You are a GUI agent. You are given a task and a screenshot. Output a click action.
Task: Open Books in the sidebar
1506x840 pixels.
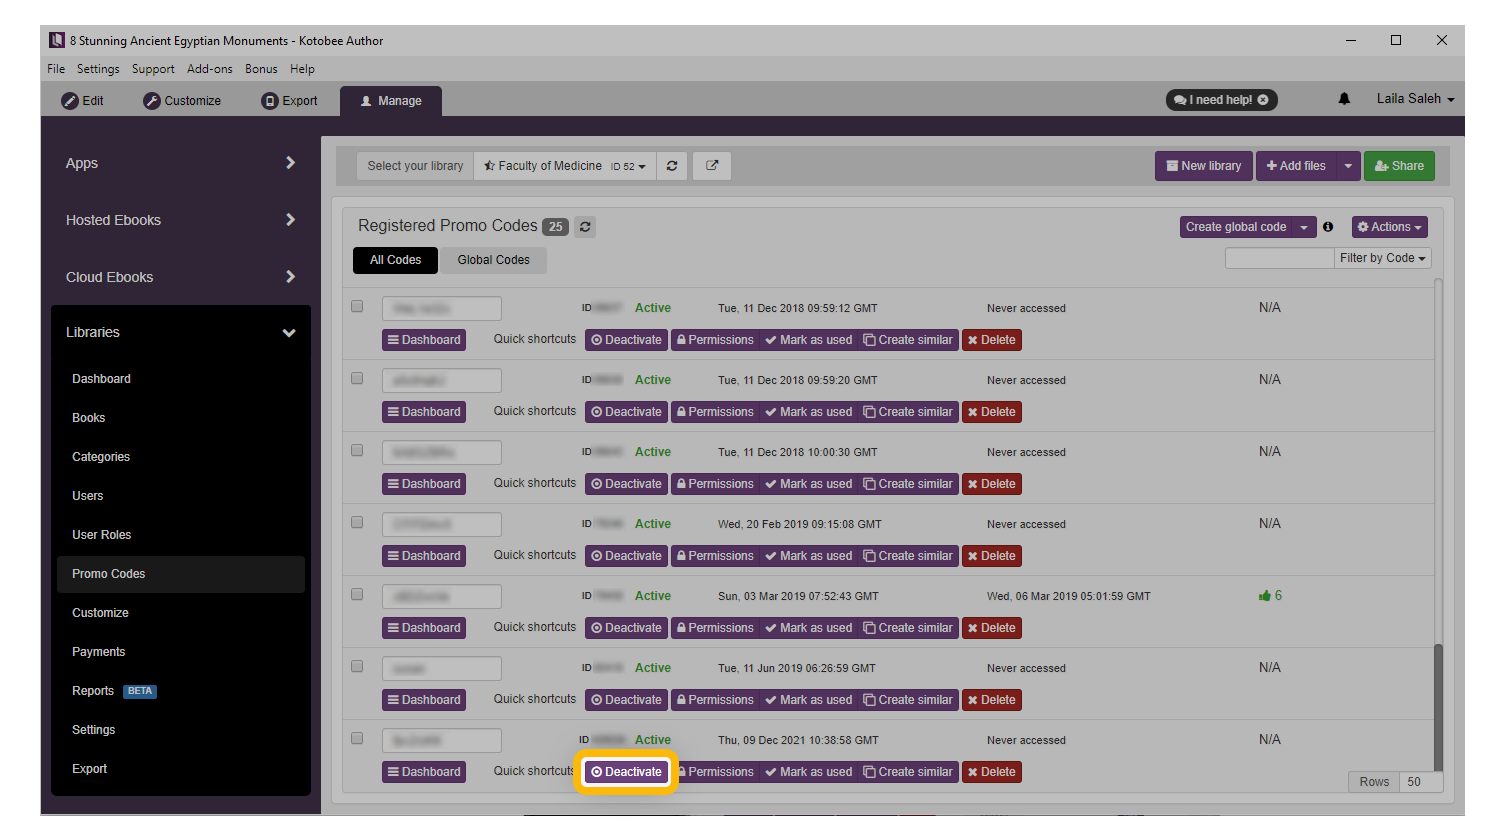click(88, 418)
